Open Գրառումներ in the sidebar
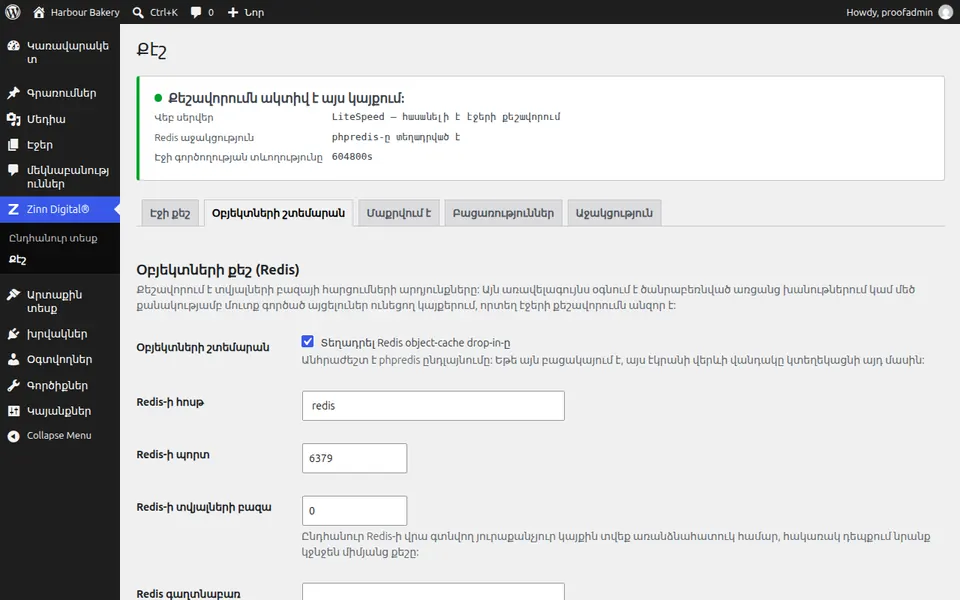This screenshot has width=960, height=600. [x=60, y=93]
